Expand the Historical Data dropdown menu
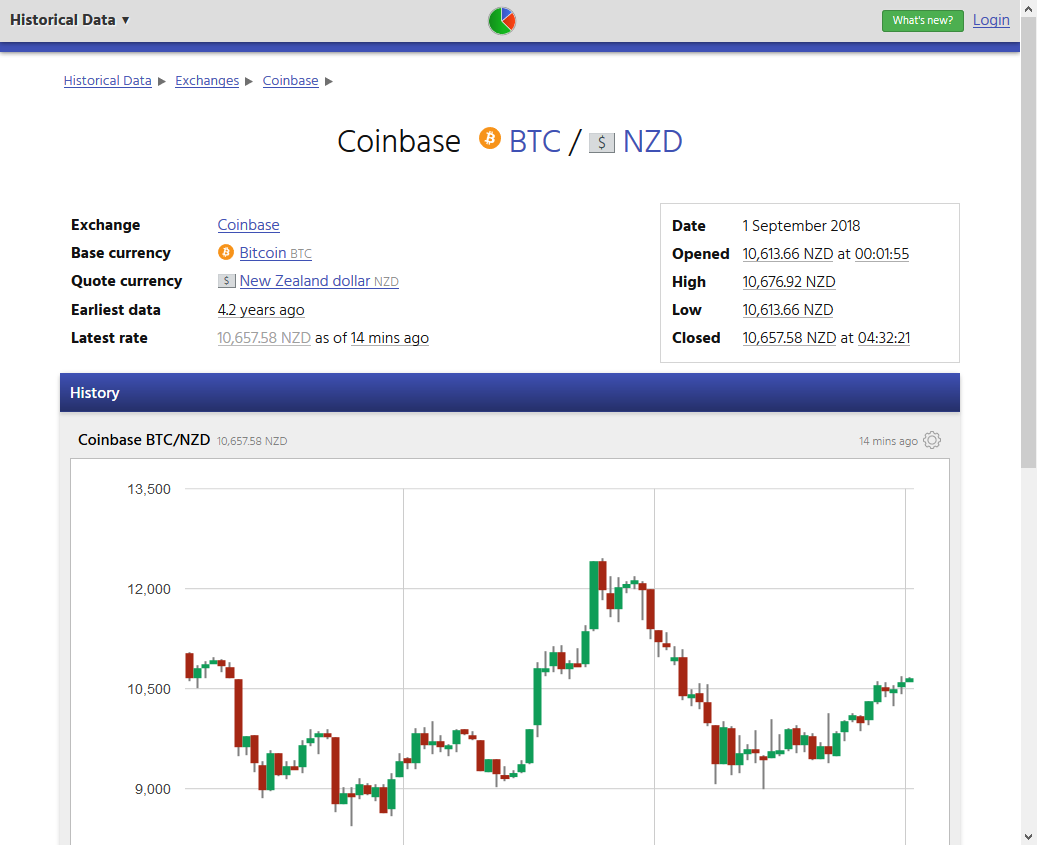The width and height of the screenshot is (1037, 845). tap(70, 20)
